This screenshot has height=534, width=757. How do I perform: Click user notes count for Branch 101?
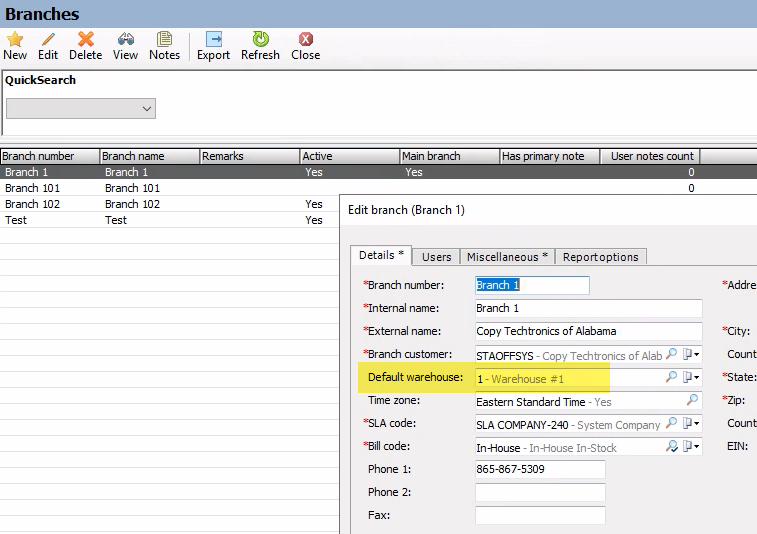tap(691, 188)
